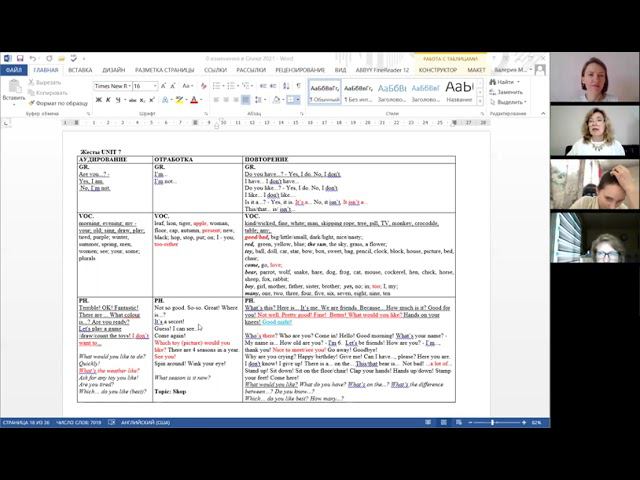This screenshot has width=640, height=480.
Task: Apply the Обычный style
Action: coord(324,92)
